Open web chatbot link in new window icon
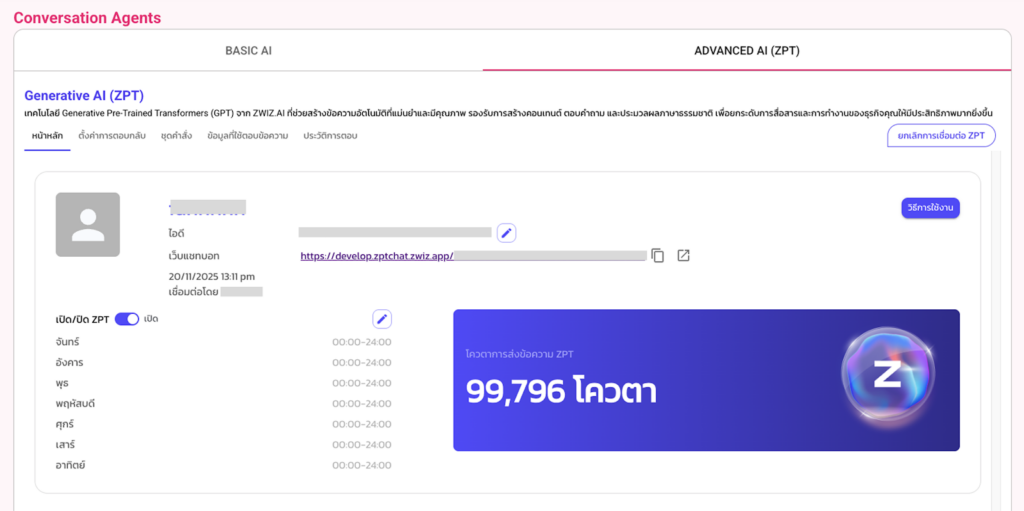This screenshot has width=1024, height=511. [x=683, y=255]
